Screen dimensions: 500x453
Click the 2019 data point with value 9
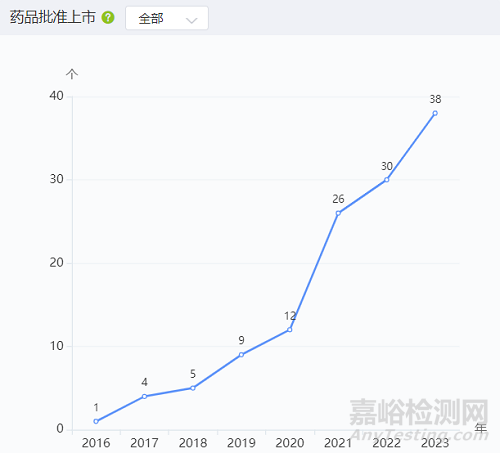pos(241,355)
